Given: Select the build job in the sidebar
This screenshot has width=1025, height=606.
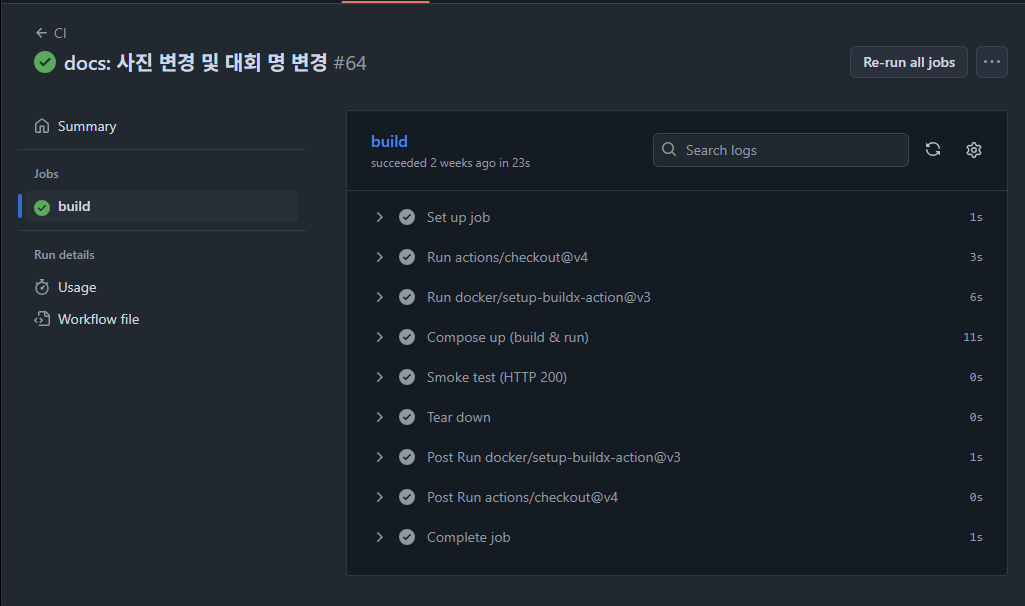Looking at the screenshot, I should point(74,206).
